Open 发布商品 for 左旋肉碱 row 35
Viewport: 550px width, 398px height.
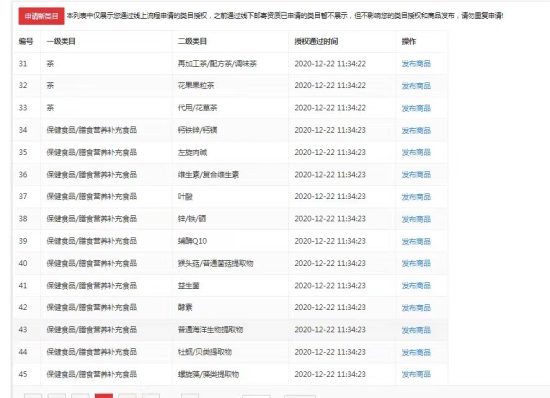[416, 153]
